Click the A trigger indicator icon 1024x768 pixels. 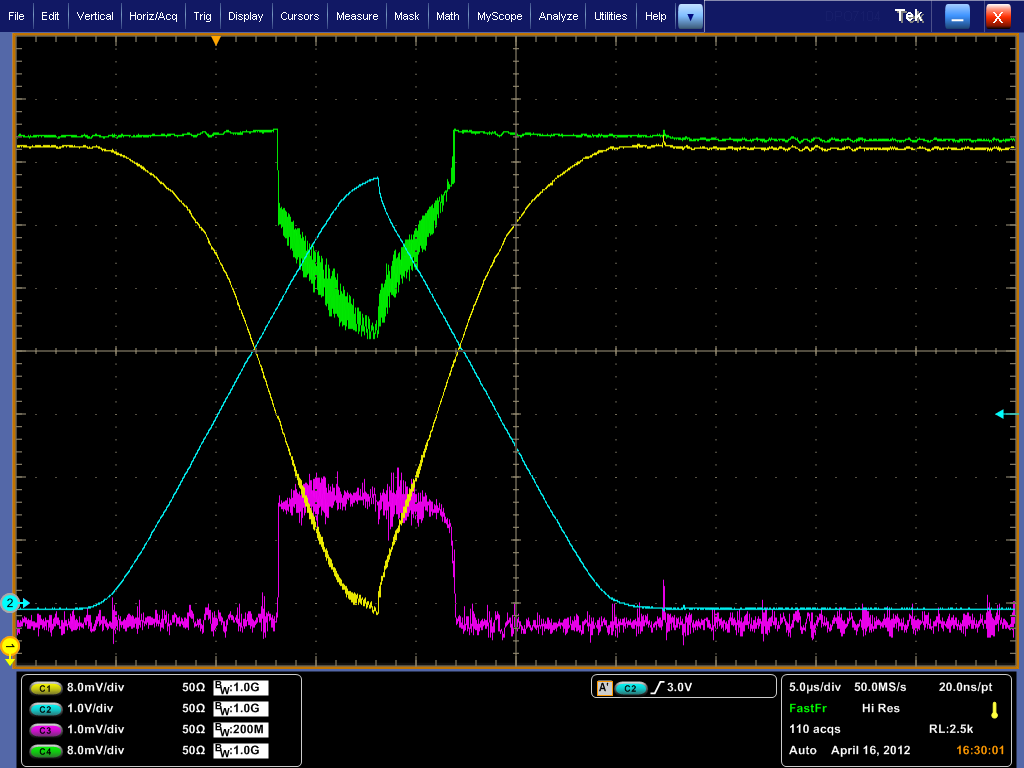(604, 688)
